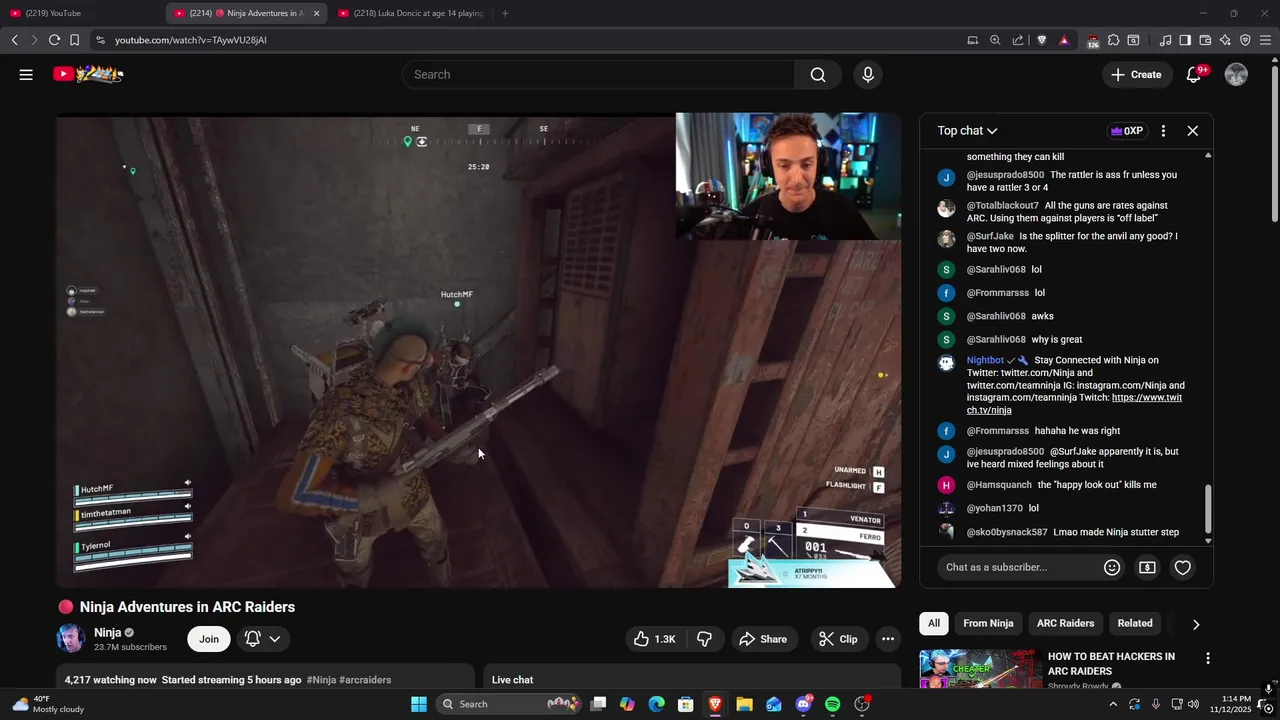Toggle the browser sidebar panel

tap(1185, 40)
